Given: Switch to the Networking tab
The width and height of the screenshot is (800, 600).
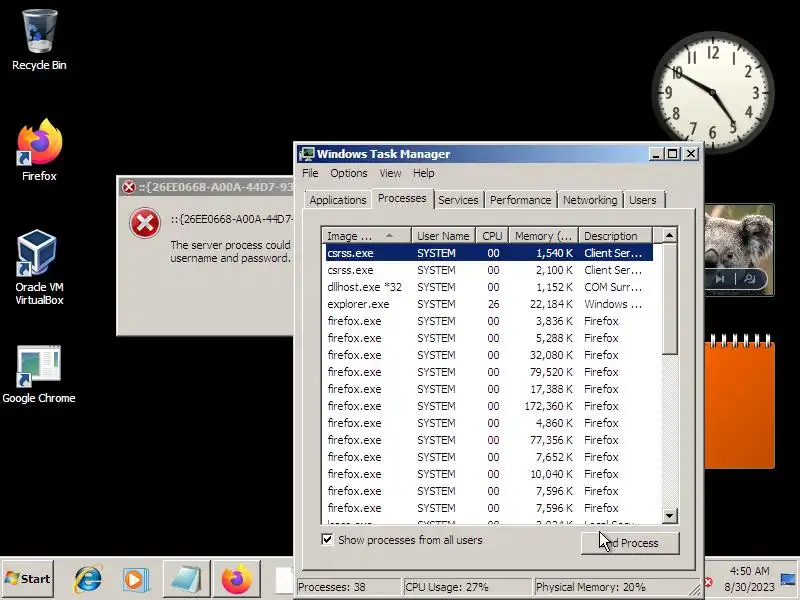Looking at the screenshot, I should (x=590, y=200).
